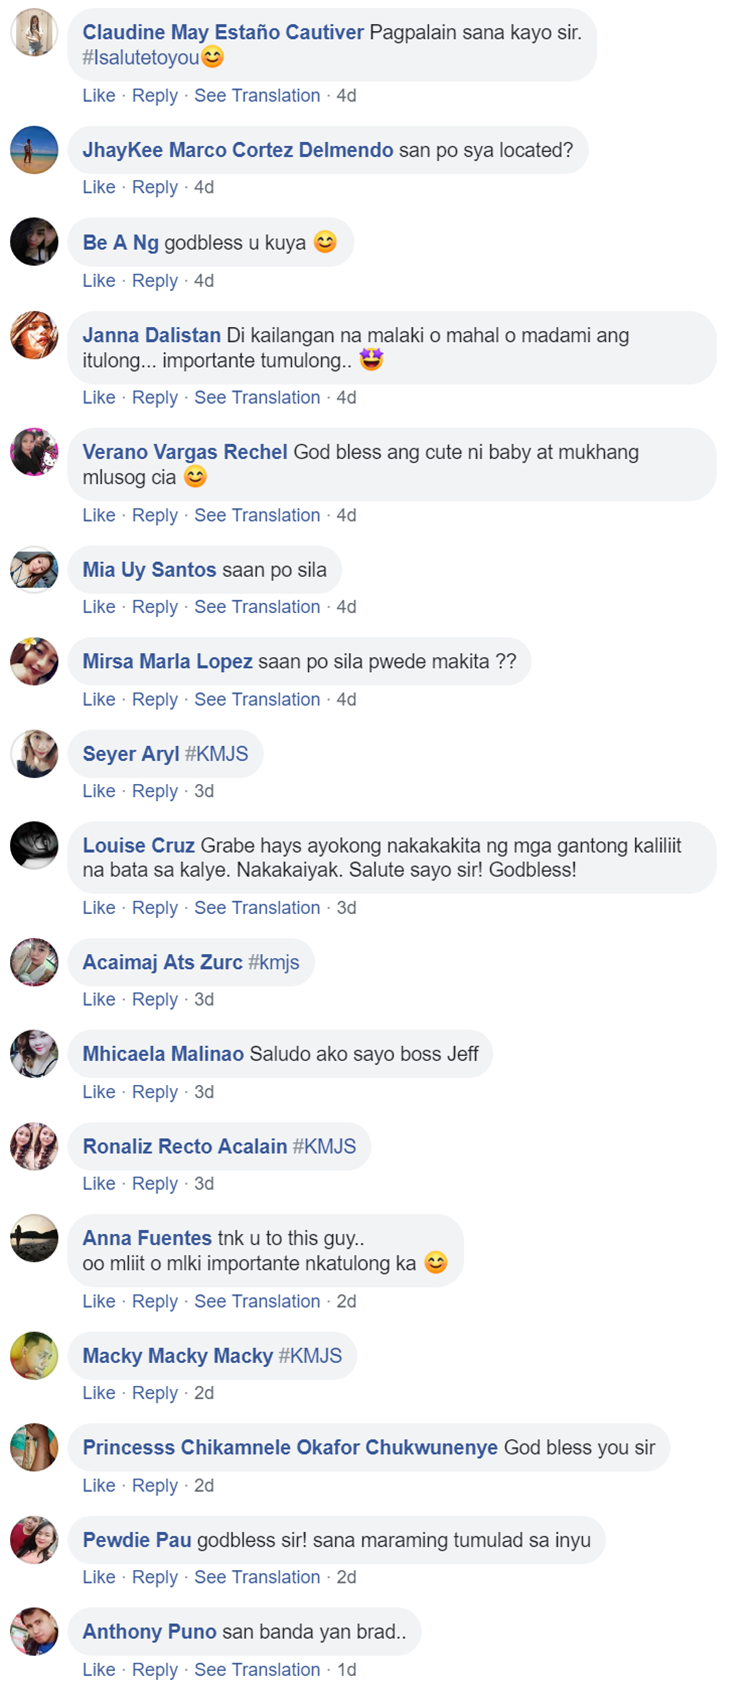
Task: See Translation for Louise Cruz's comment
Action: 257,908
